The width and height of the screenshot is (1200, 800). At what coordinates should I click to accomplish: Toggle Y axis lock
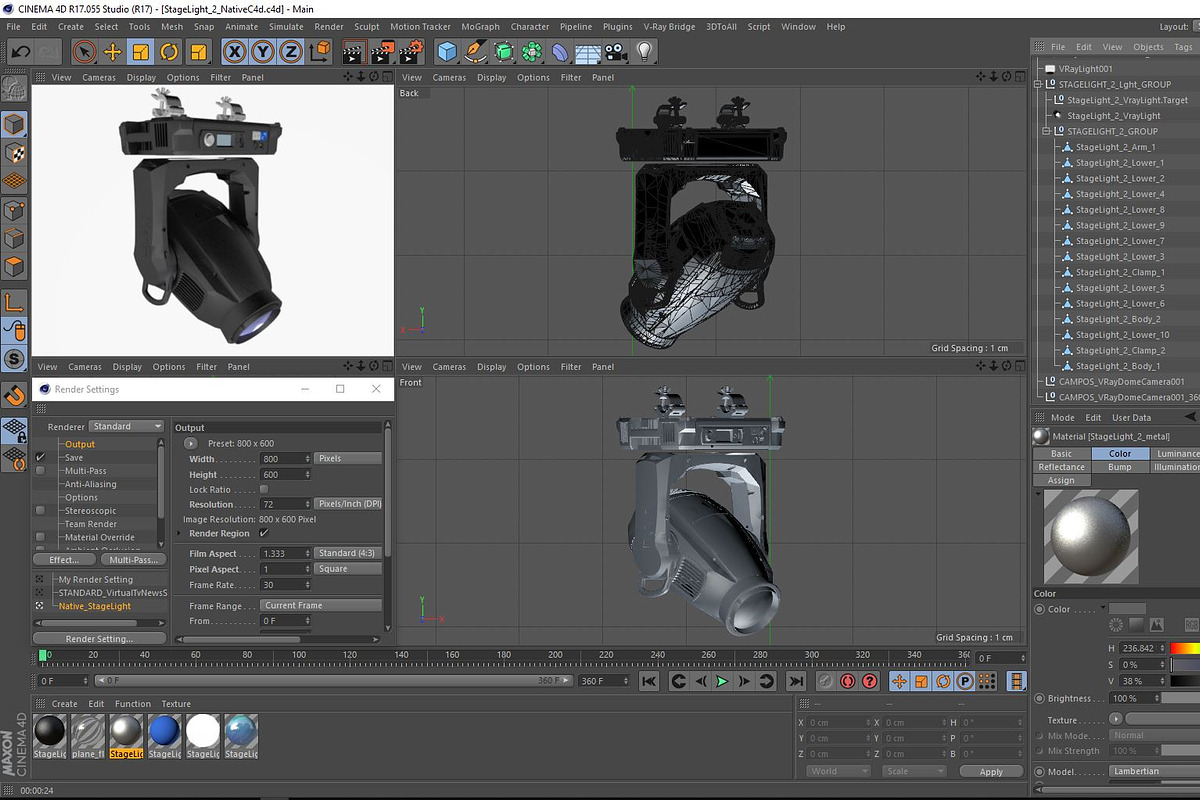point(263,51)
